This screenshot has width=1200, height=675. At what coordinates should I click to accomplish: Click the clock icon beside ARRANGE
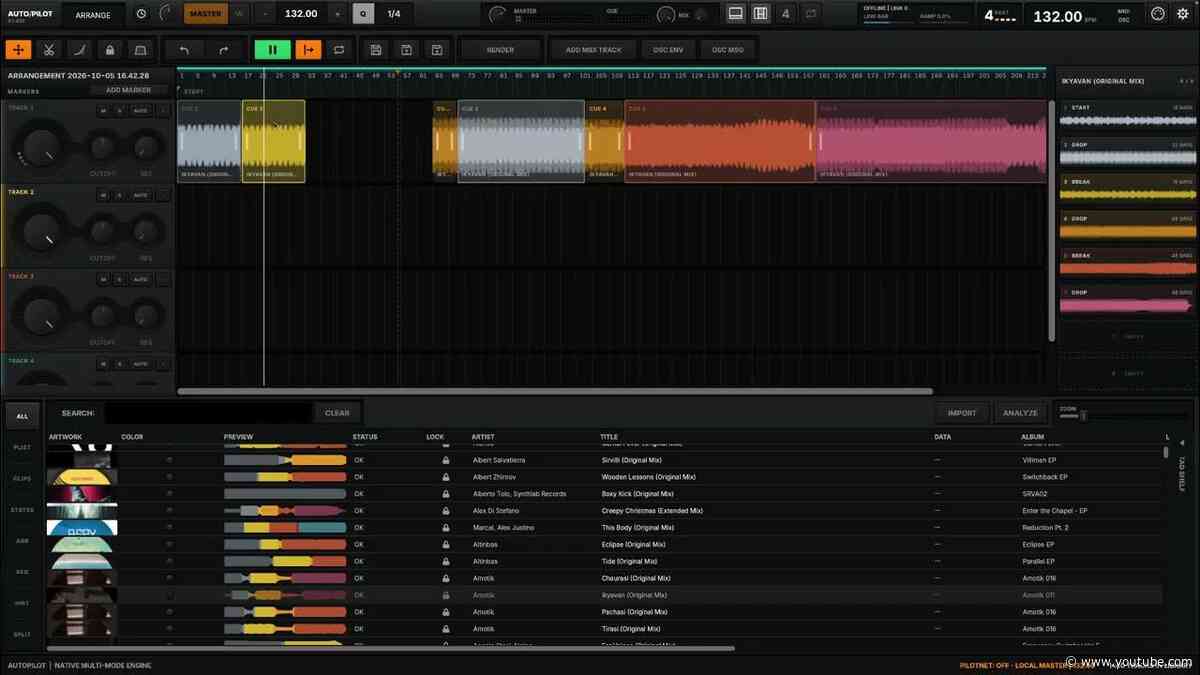coord(141,14)
